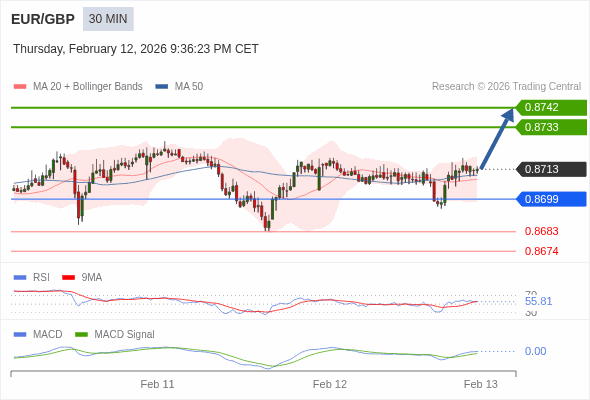Click the 30 MIN timeframe badge
The height and width of the screenshot is (400, 590).
[x=108, y=19]
